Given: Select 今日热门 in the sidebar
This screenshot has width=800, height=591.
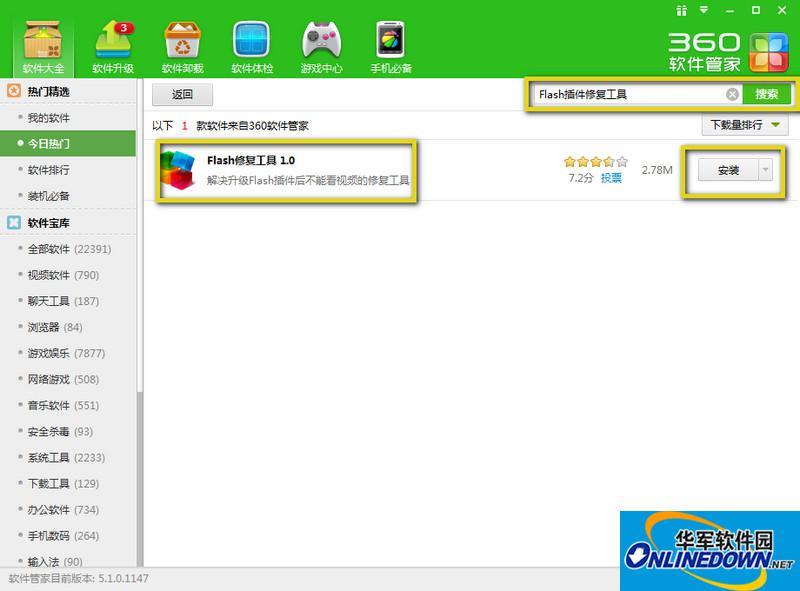Looking at the screenshot, I should point(49,144).
